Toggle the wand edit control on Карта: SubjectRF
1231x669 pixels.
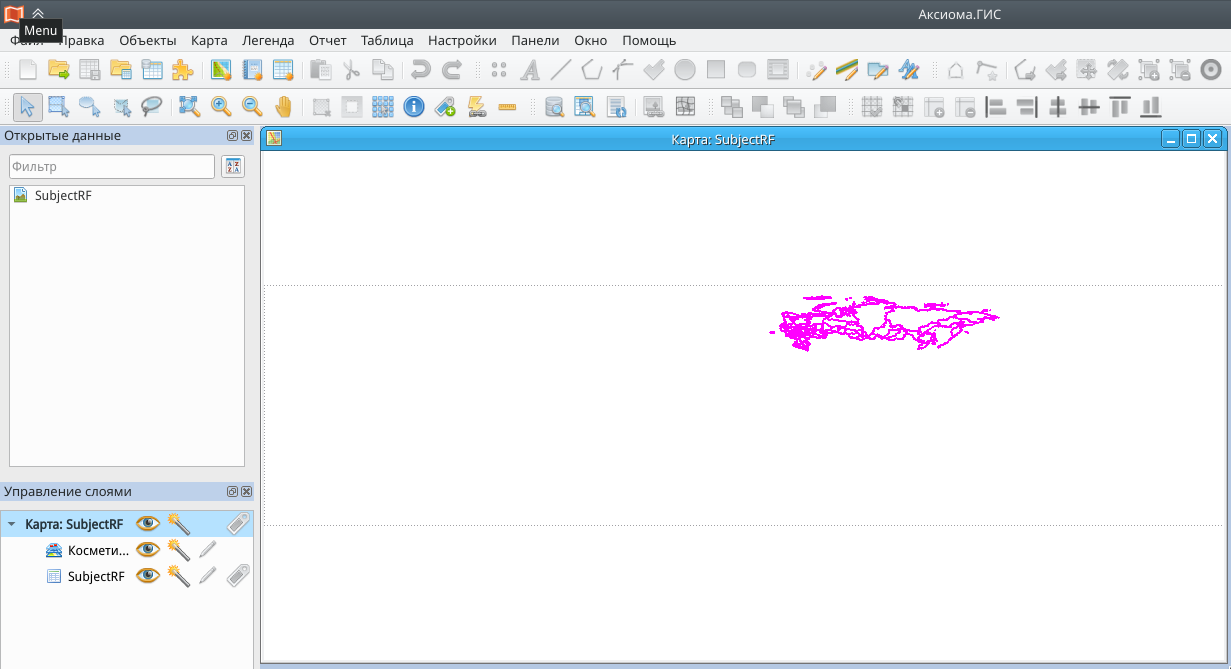(x=178, y=523)
